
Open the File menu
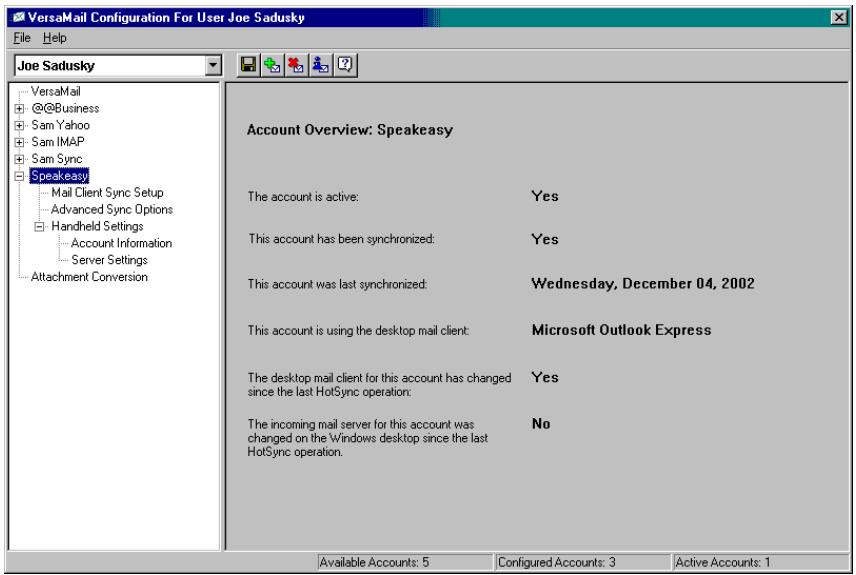(22, 38)
